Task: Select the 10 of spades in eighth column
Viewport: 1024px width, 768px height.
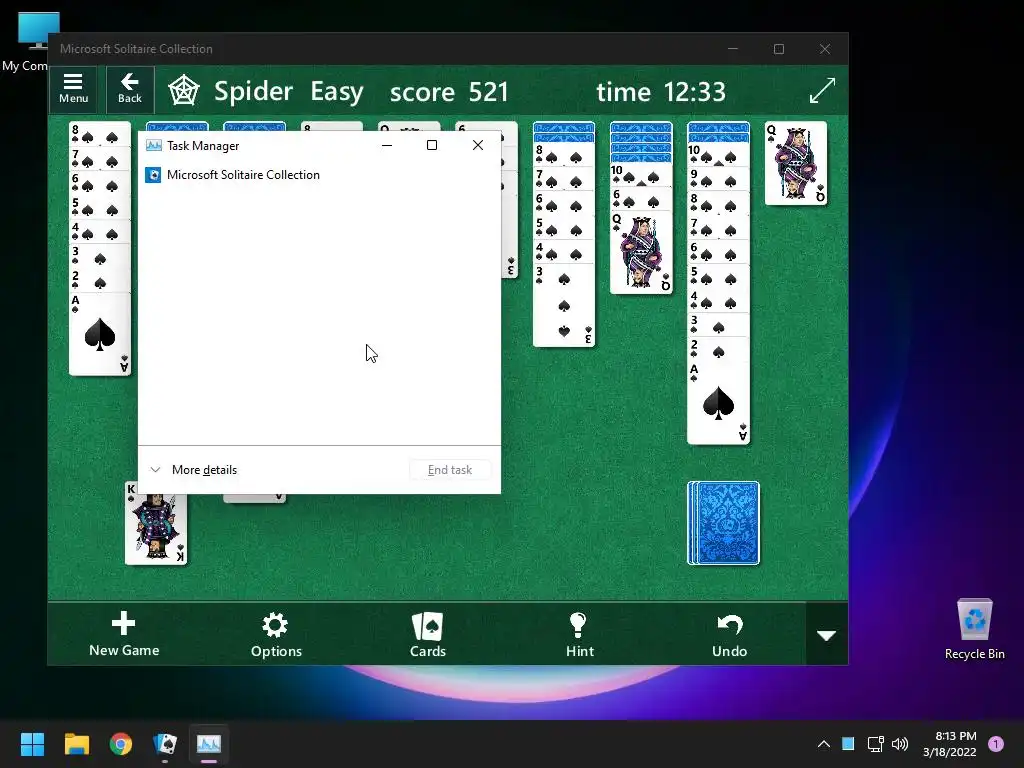Action: point(641,175)
